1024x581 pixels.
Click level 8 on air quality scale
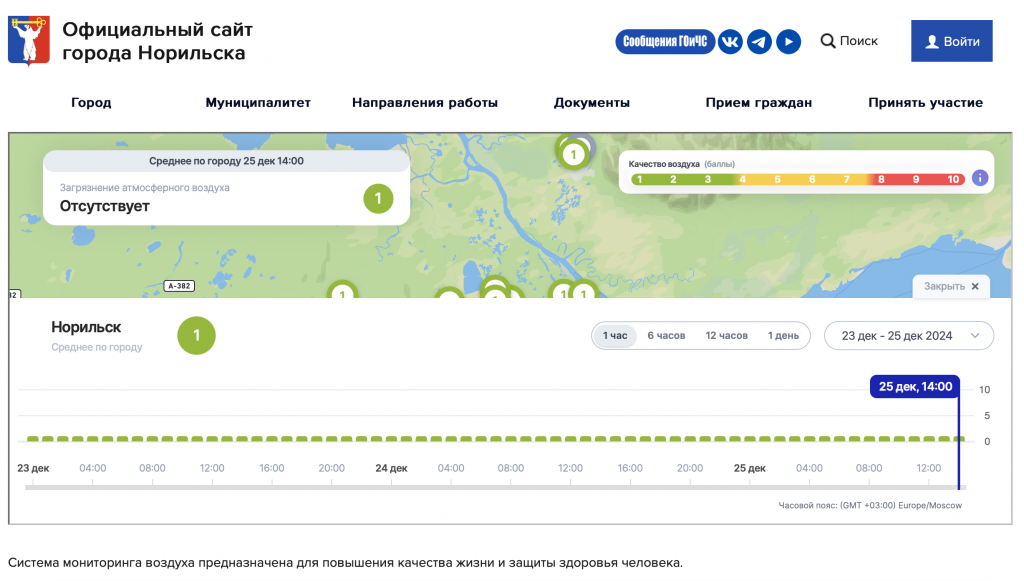pos(881,179)
